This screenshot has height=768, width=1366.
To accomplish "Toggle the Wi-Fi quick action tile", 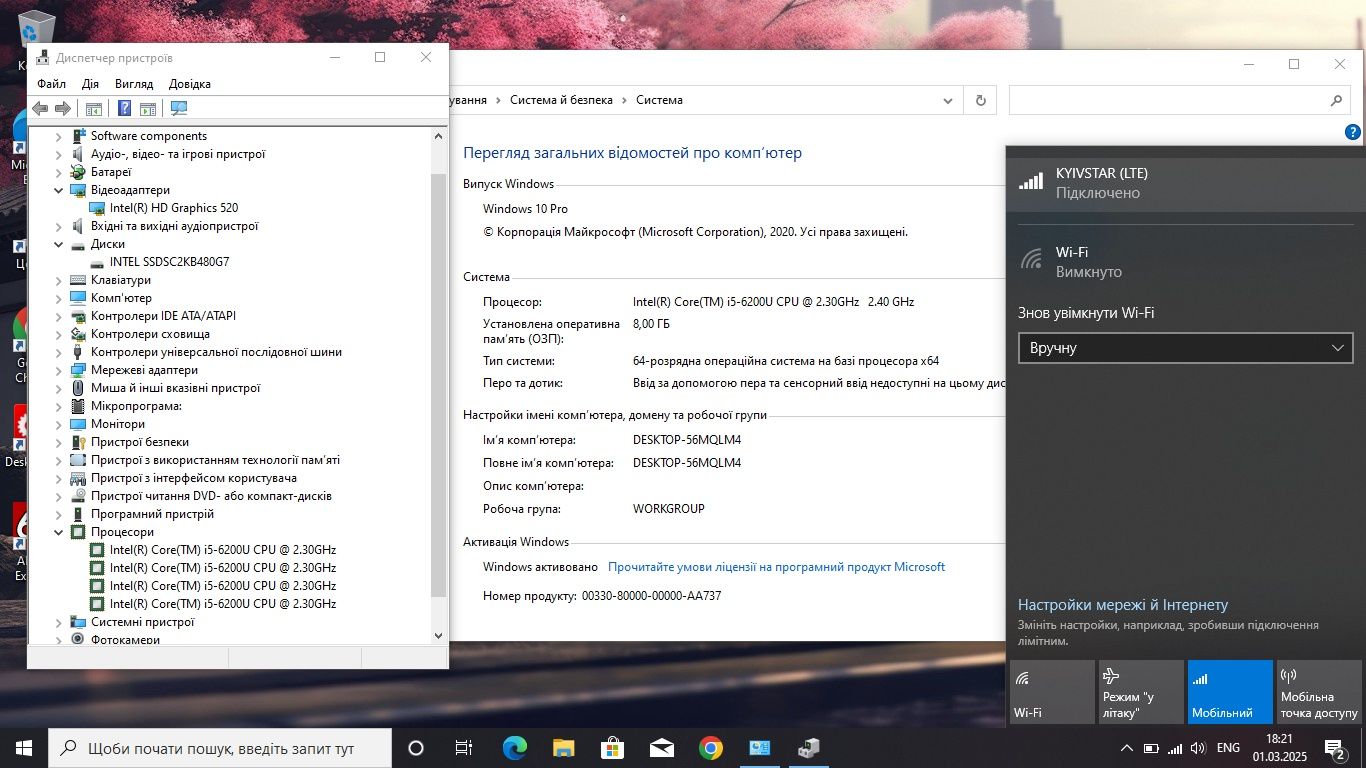I will tap(1052, 692).
